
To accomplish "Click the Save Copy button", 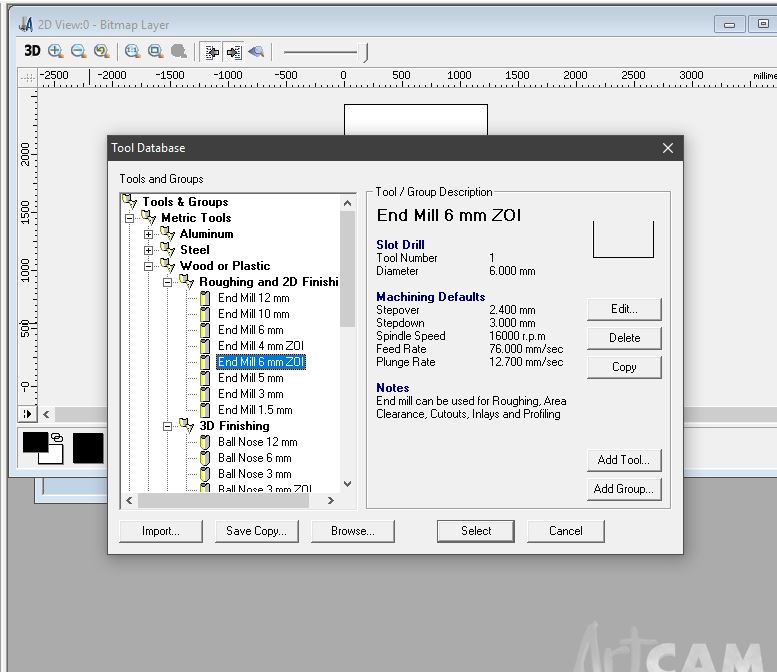I will point(257,531).
